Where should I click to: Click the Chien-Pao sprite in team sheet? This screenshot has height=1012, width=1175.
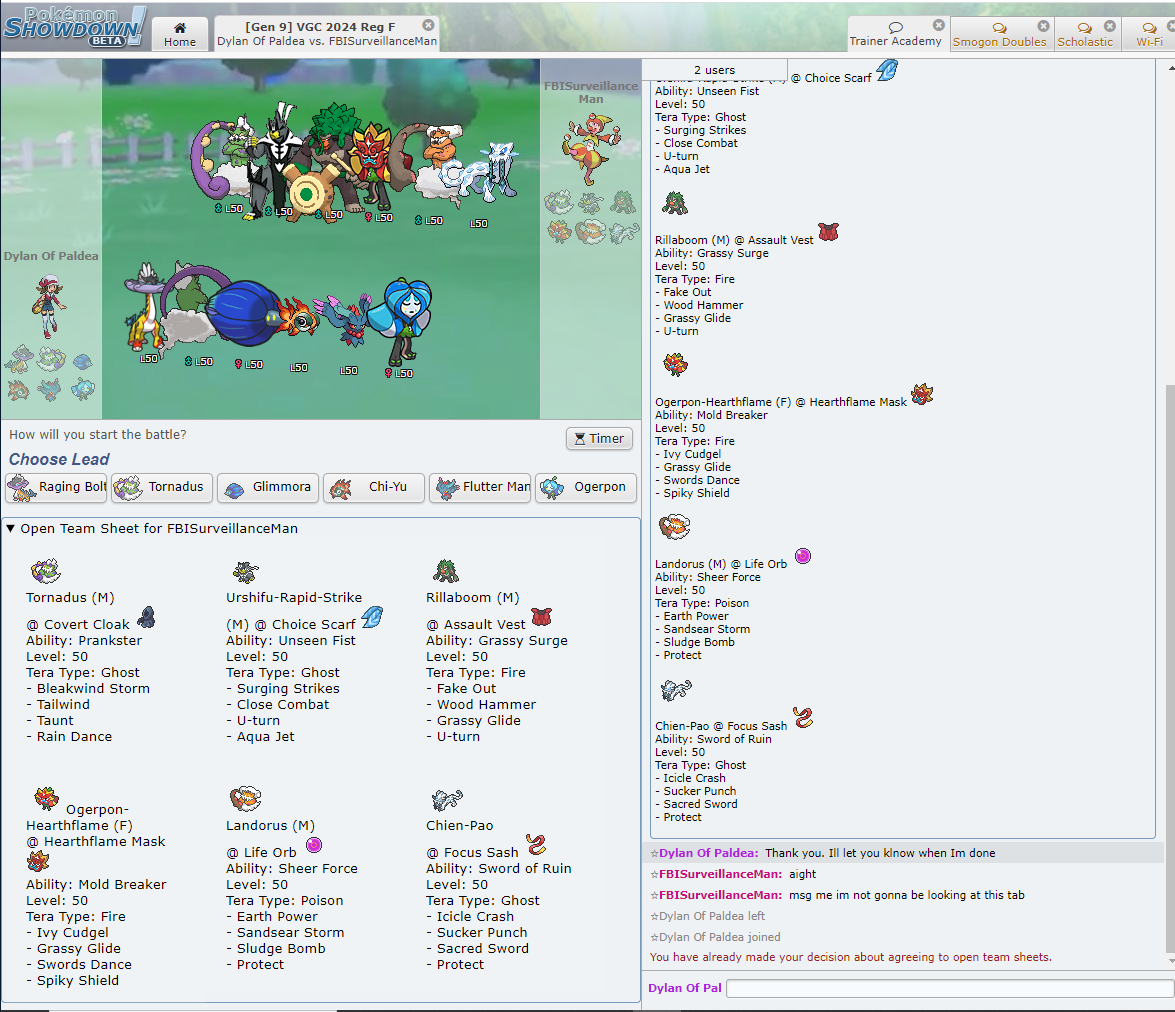tap(447, 800)
